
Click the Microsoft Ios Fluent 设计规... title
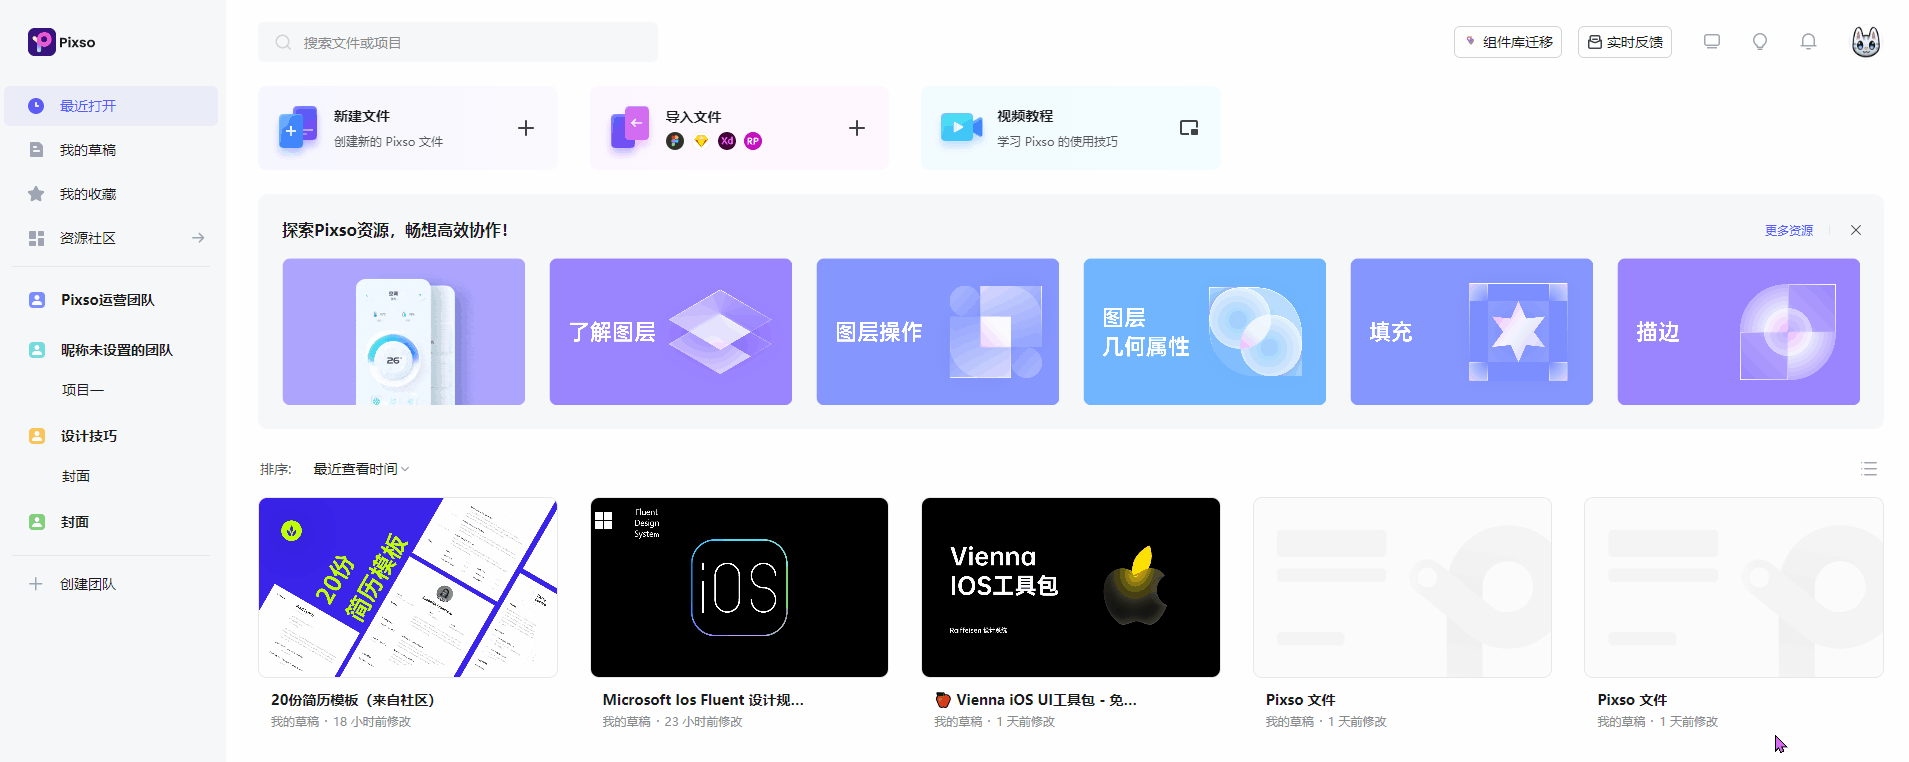point(703,700)
